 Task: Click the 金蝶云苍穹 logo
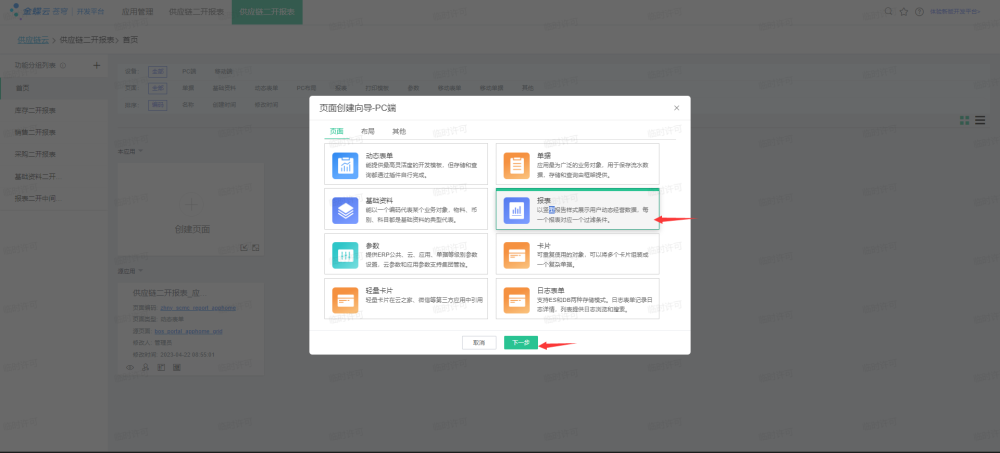[37, 11]
